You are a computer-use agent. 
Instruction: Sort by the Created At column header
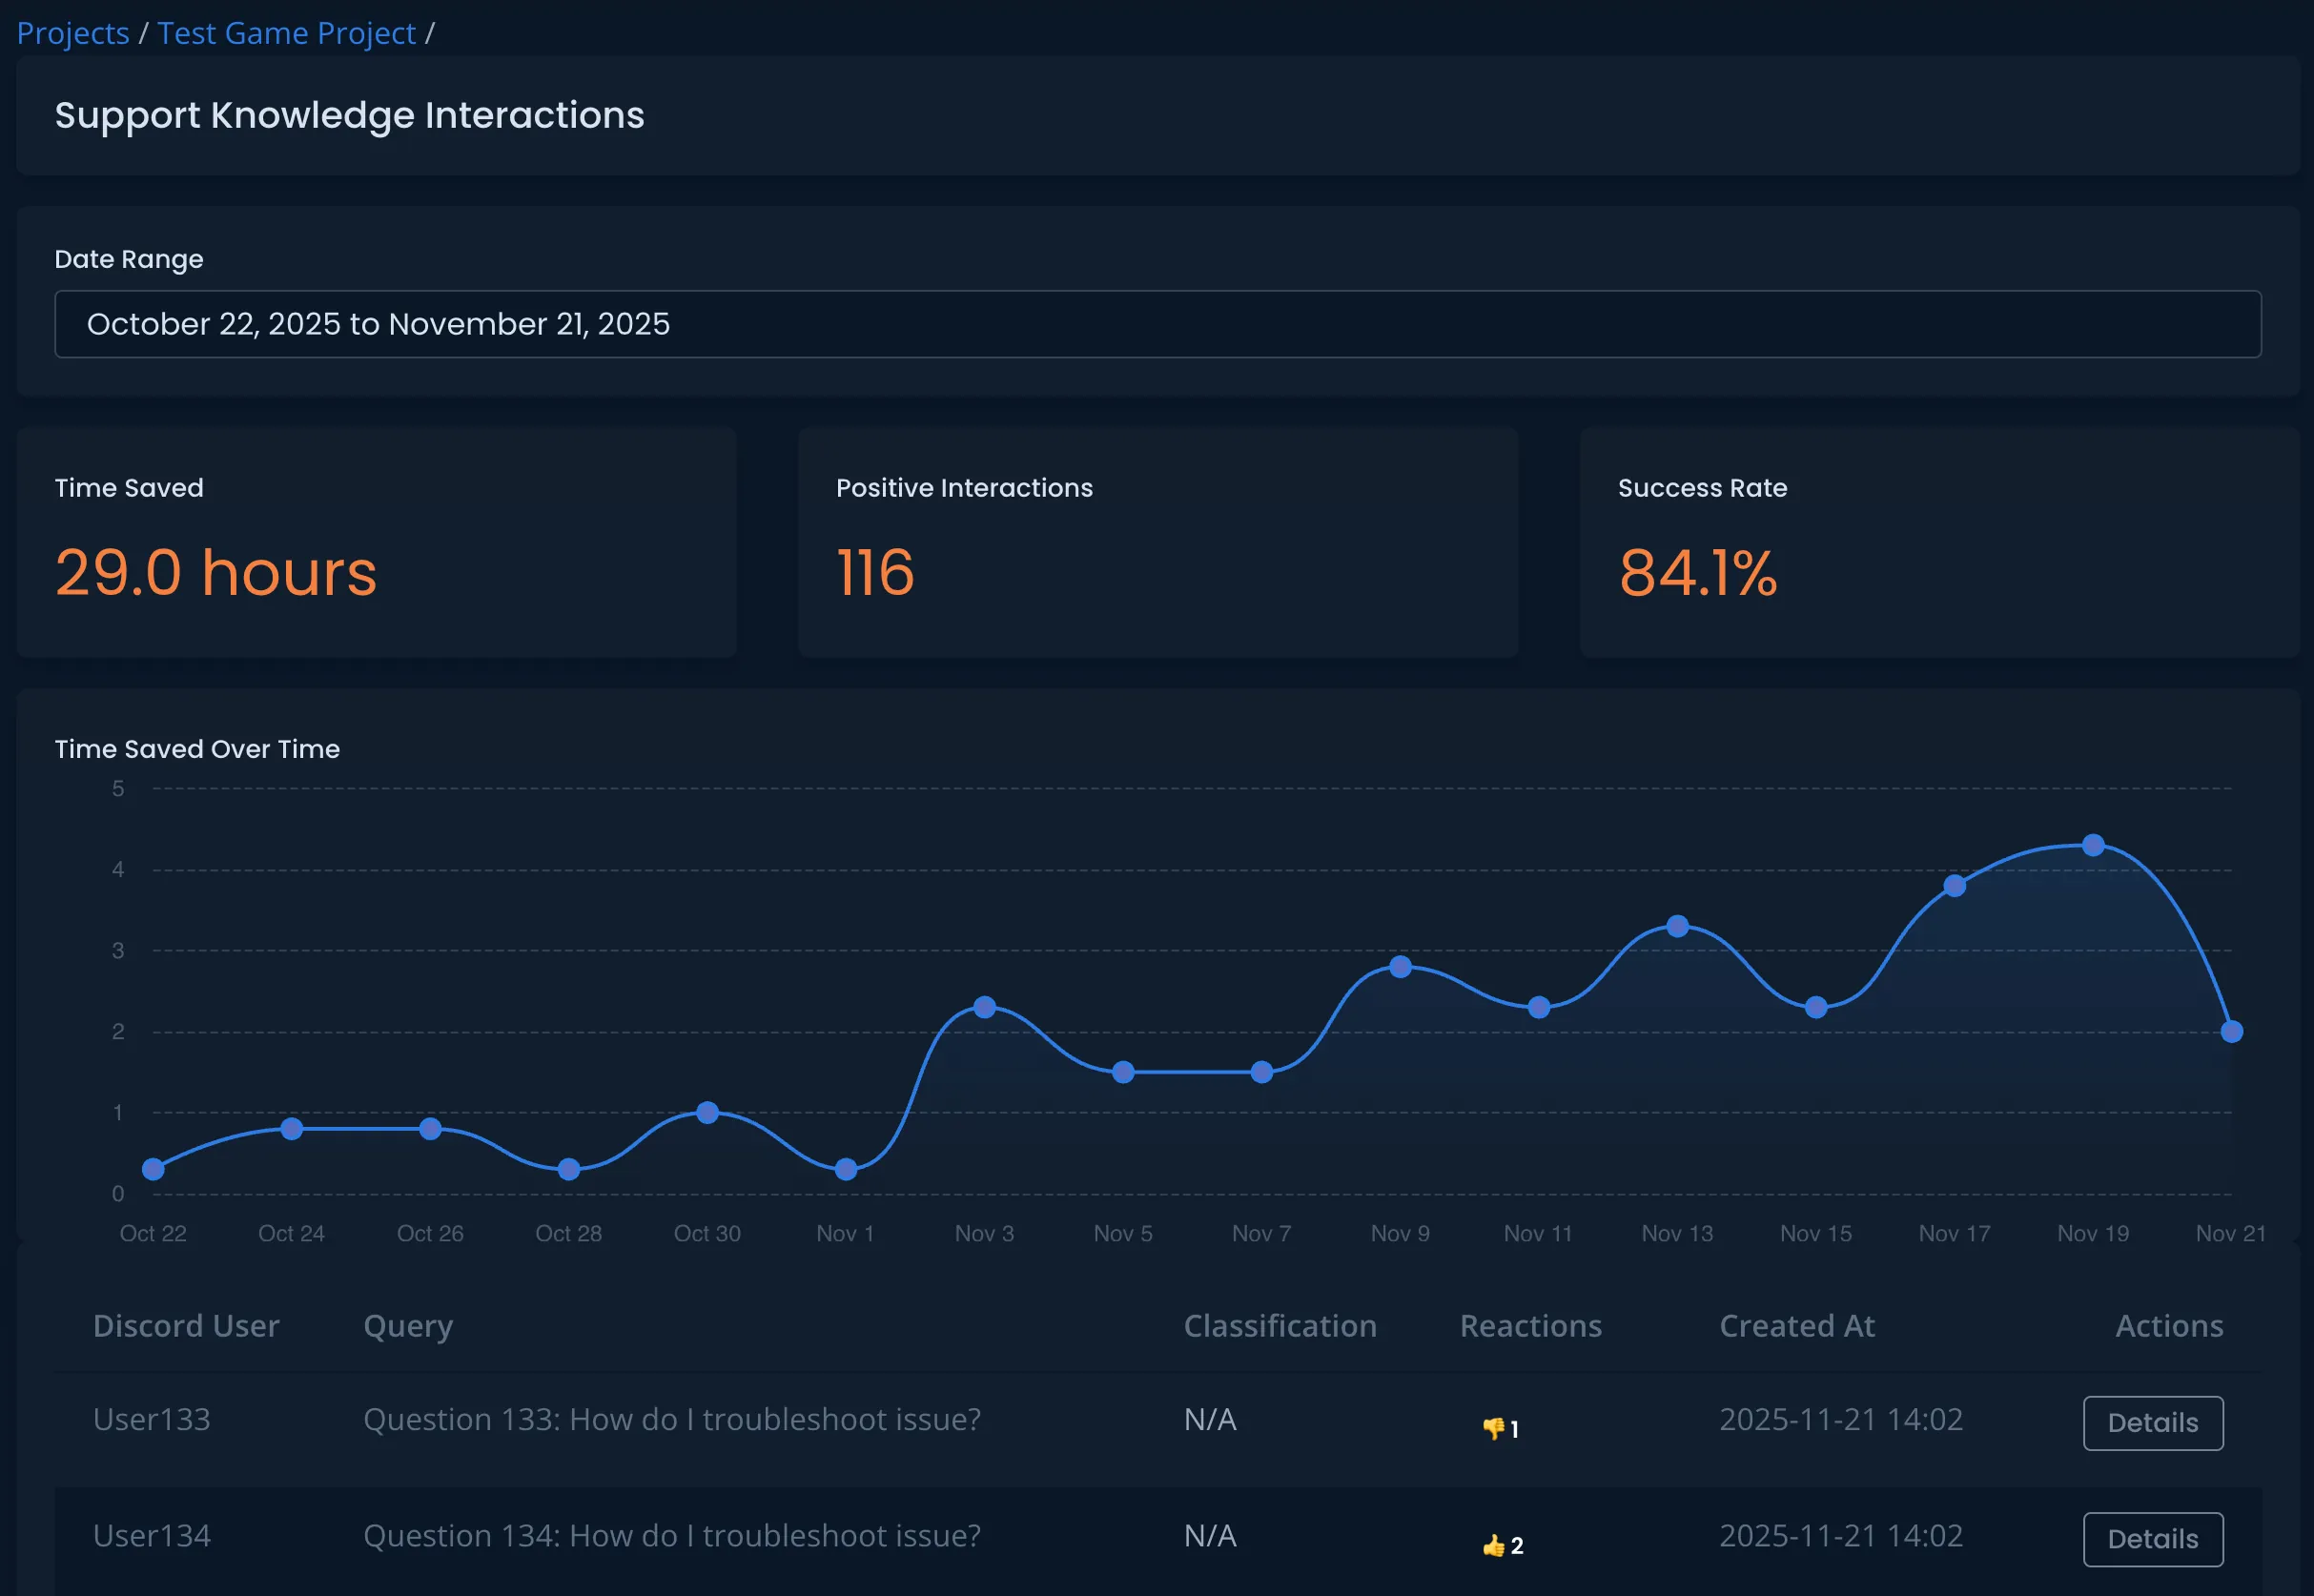coord(1796,1326)
